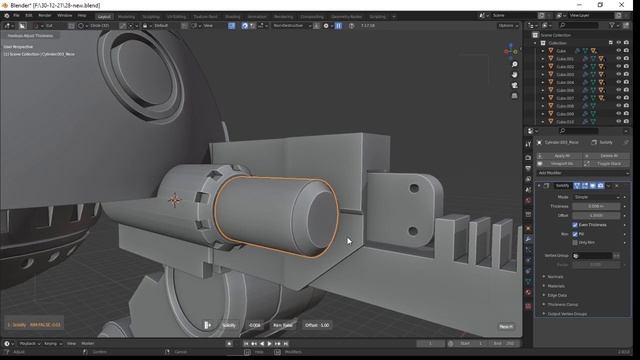This screenshot has height=360, width=640.
Task: Click the hand pan-view icon in the viewport
Action: click(x=515, y=75)
